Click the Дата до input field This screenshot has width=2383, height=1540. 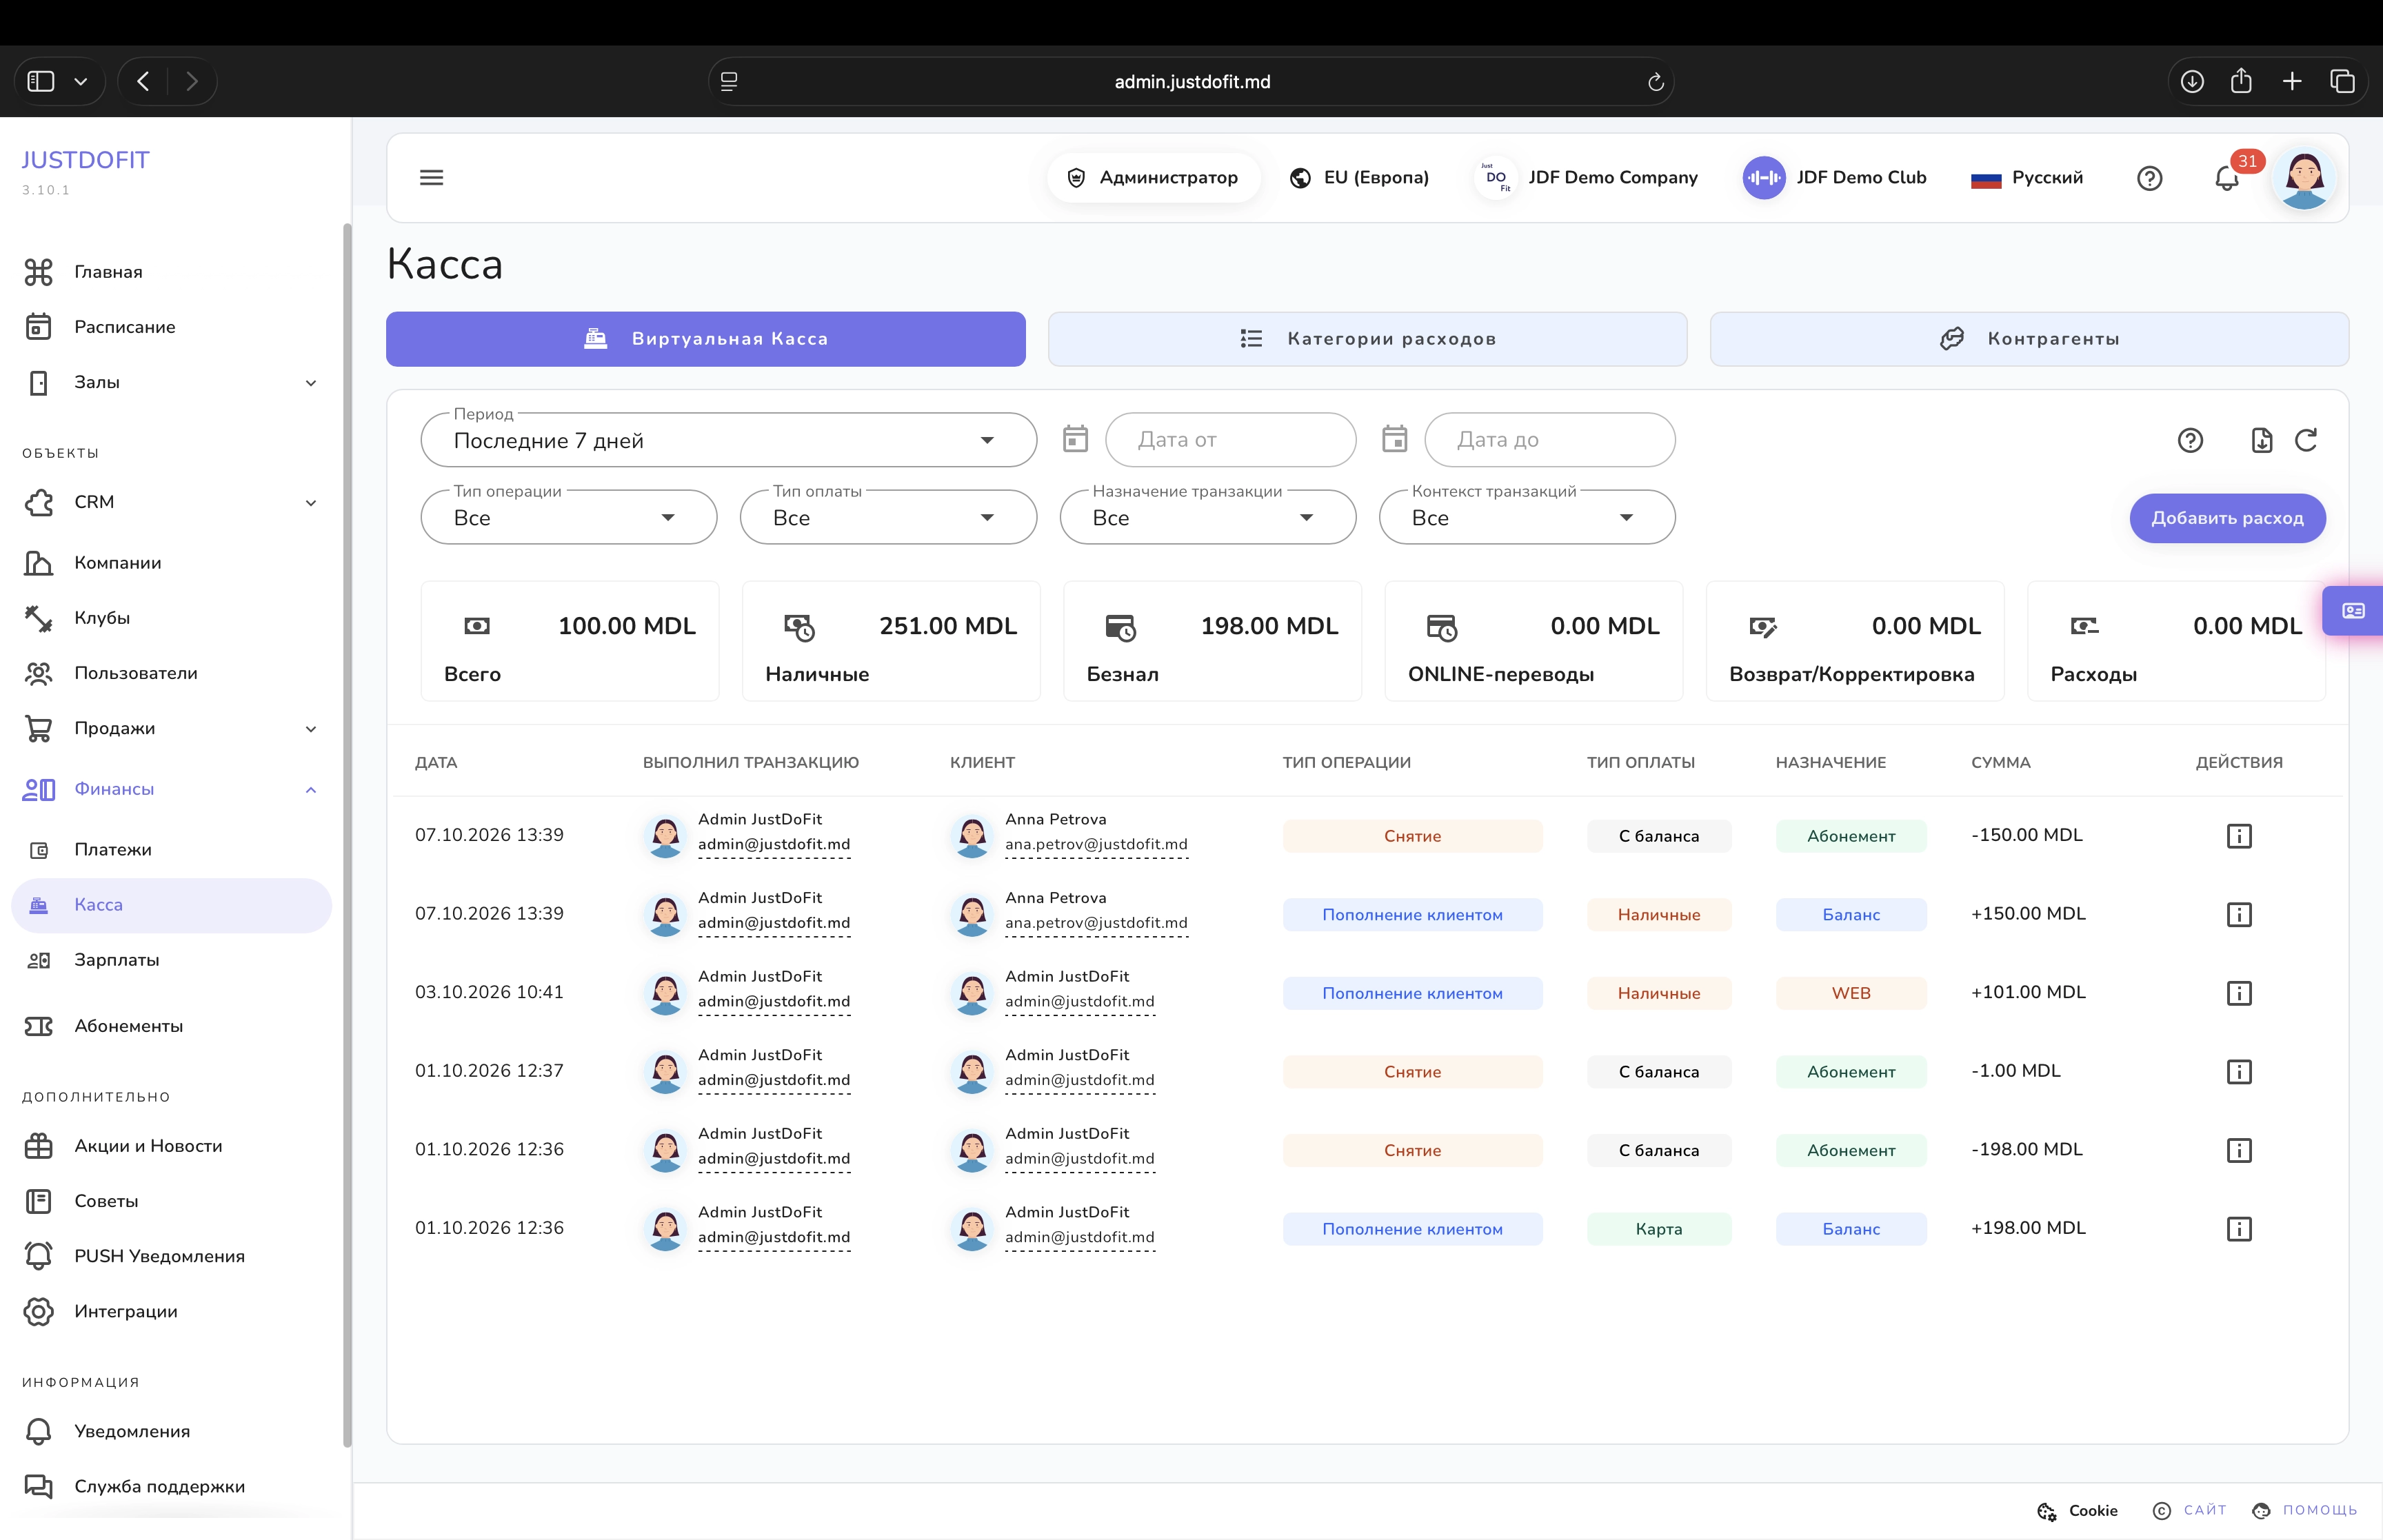click(x=1549, y=440)
